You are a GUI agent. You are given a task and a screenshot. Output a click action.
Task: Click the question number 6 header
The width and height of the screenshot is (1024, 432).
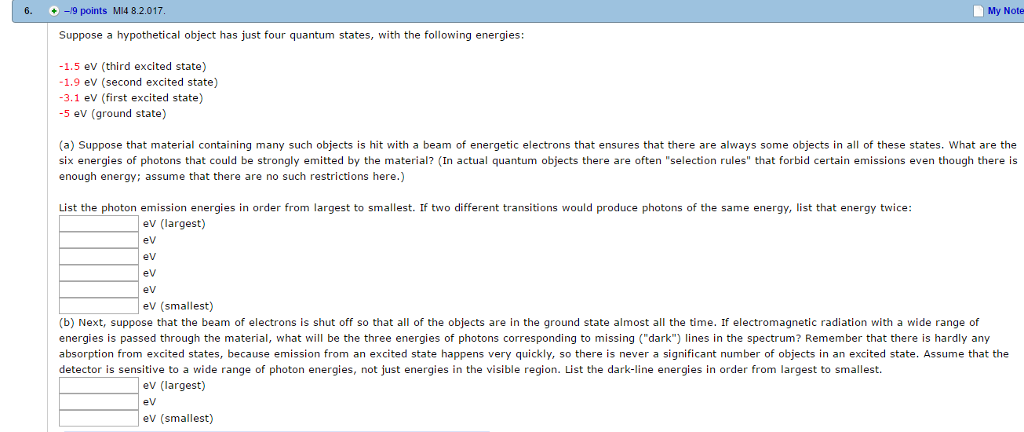coord(26,11)
